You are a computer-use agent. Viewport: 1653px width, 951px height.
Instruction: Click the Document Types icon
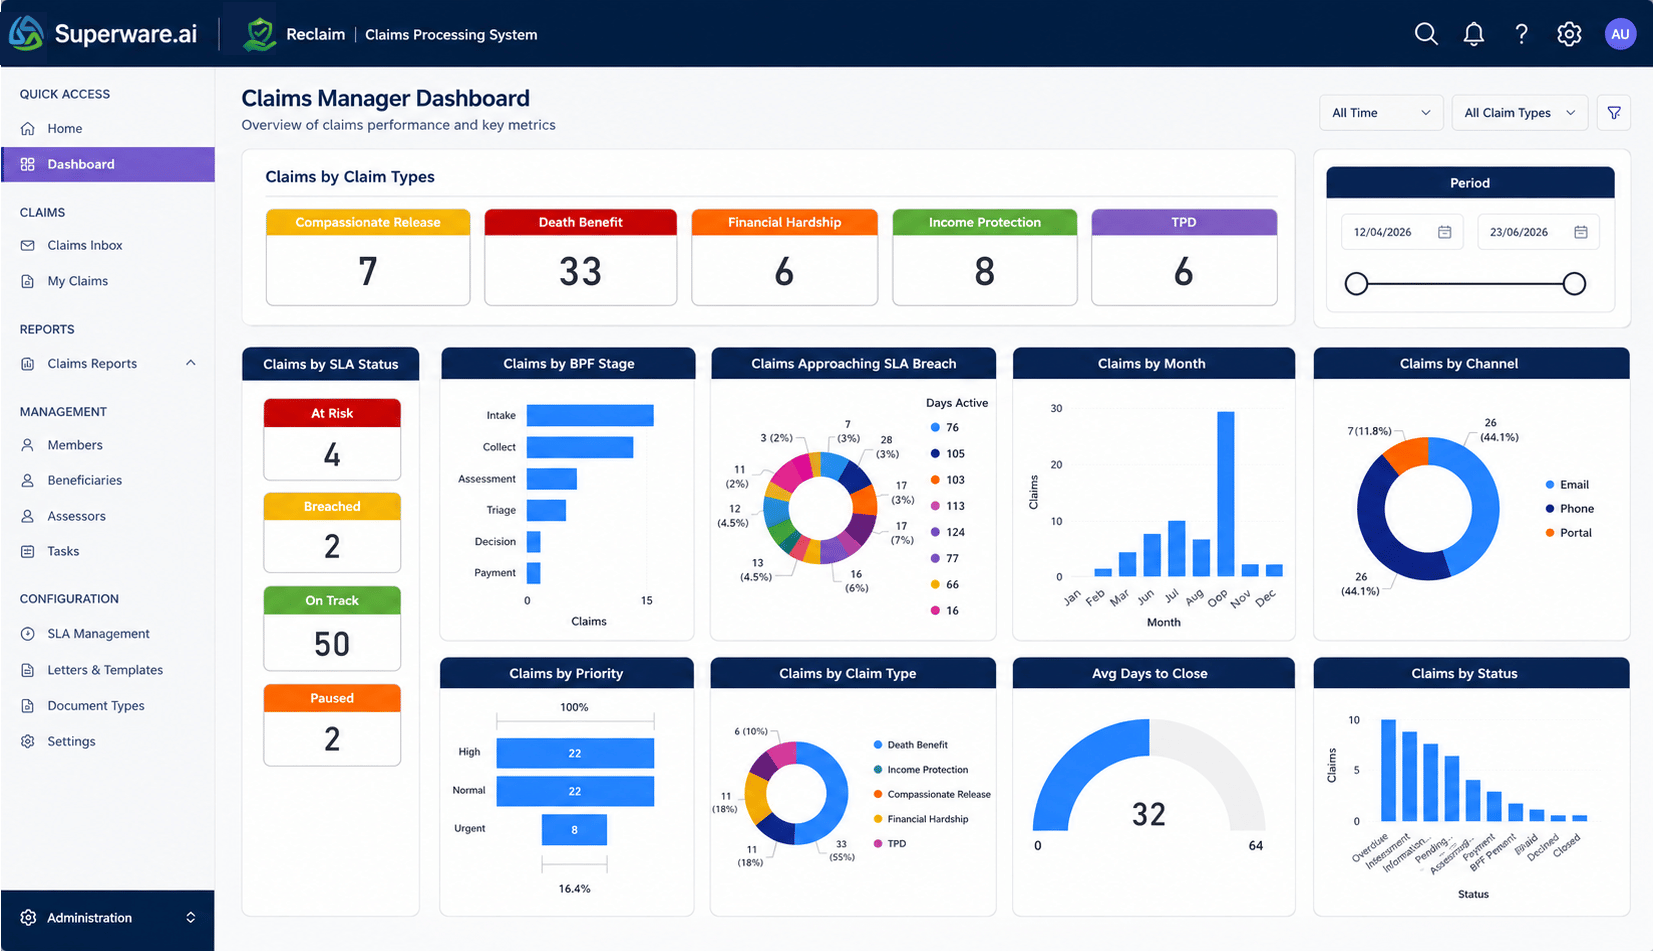(x=28, y=706)
